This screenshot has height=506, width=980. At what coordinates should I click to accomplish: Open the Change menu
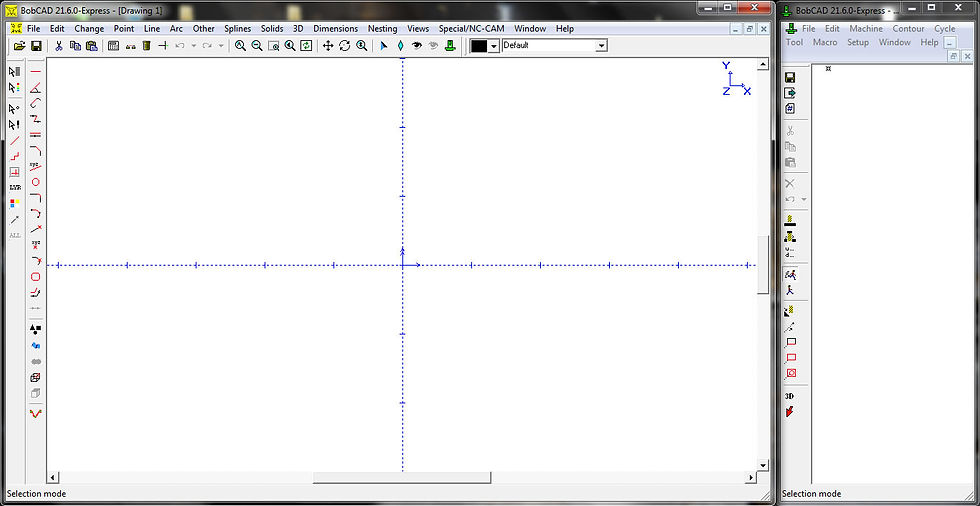point(89,29)
